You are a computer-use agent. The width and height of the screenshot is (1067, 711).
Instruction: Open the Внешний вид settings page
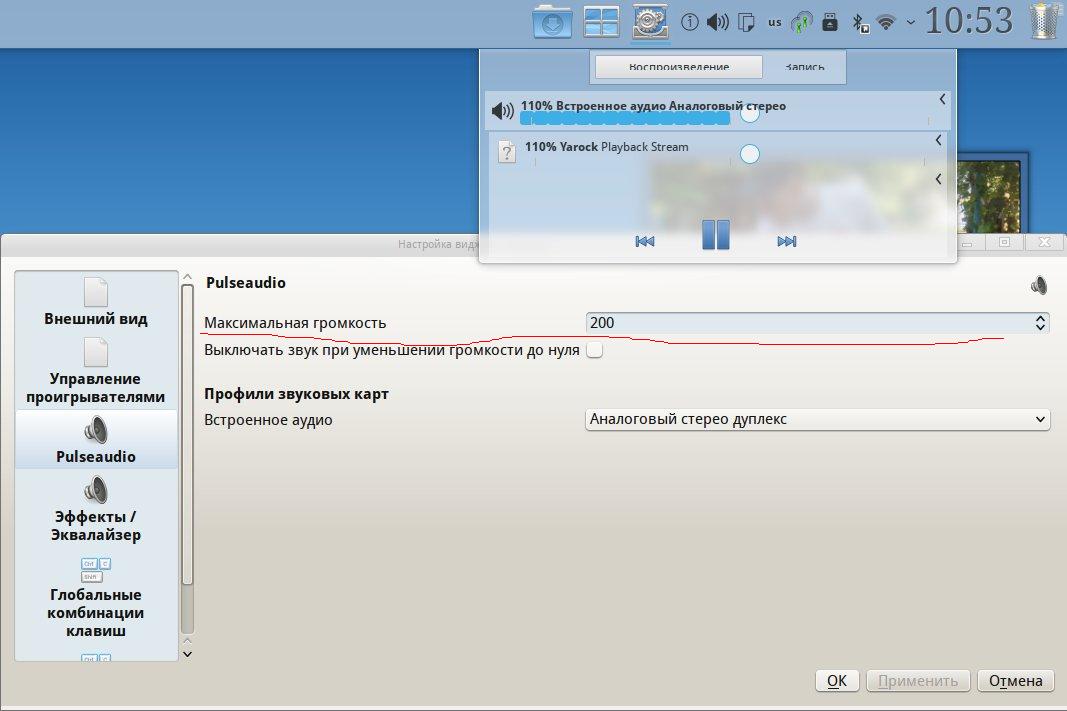96,302
